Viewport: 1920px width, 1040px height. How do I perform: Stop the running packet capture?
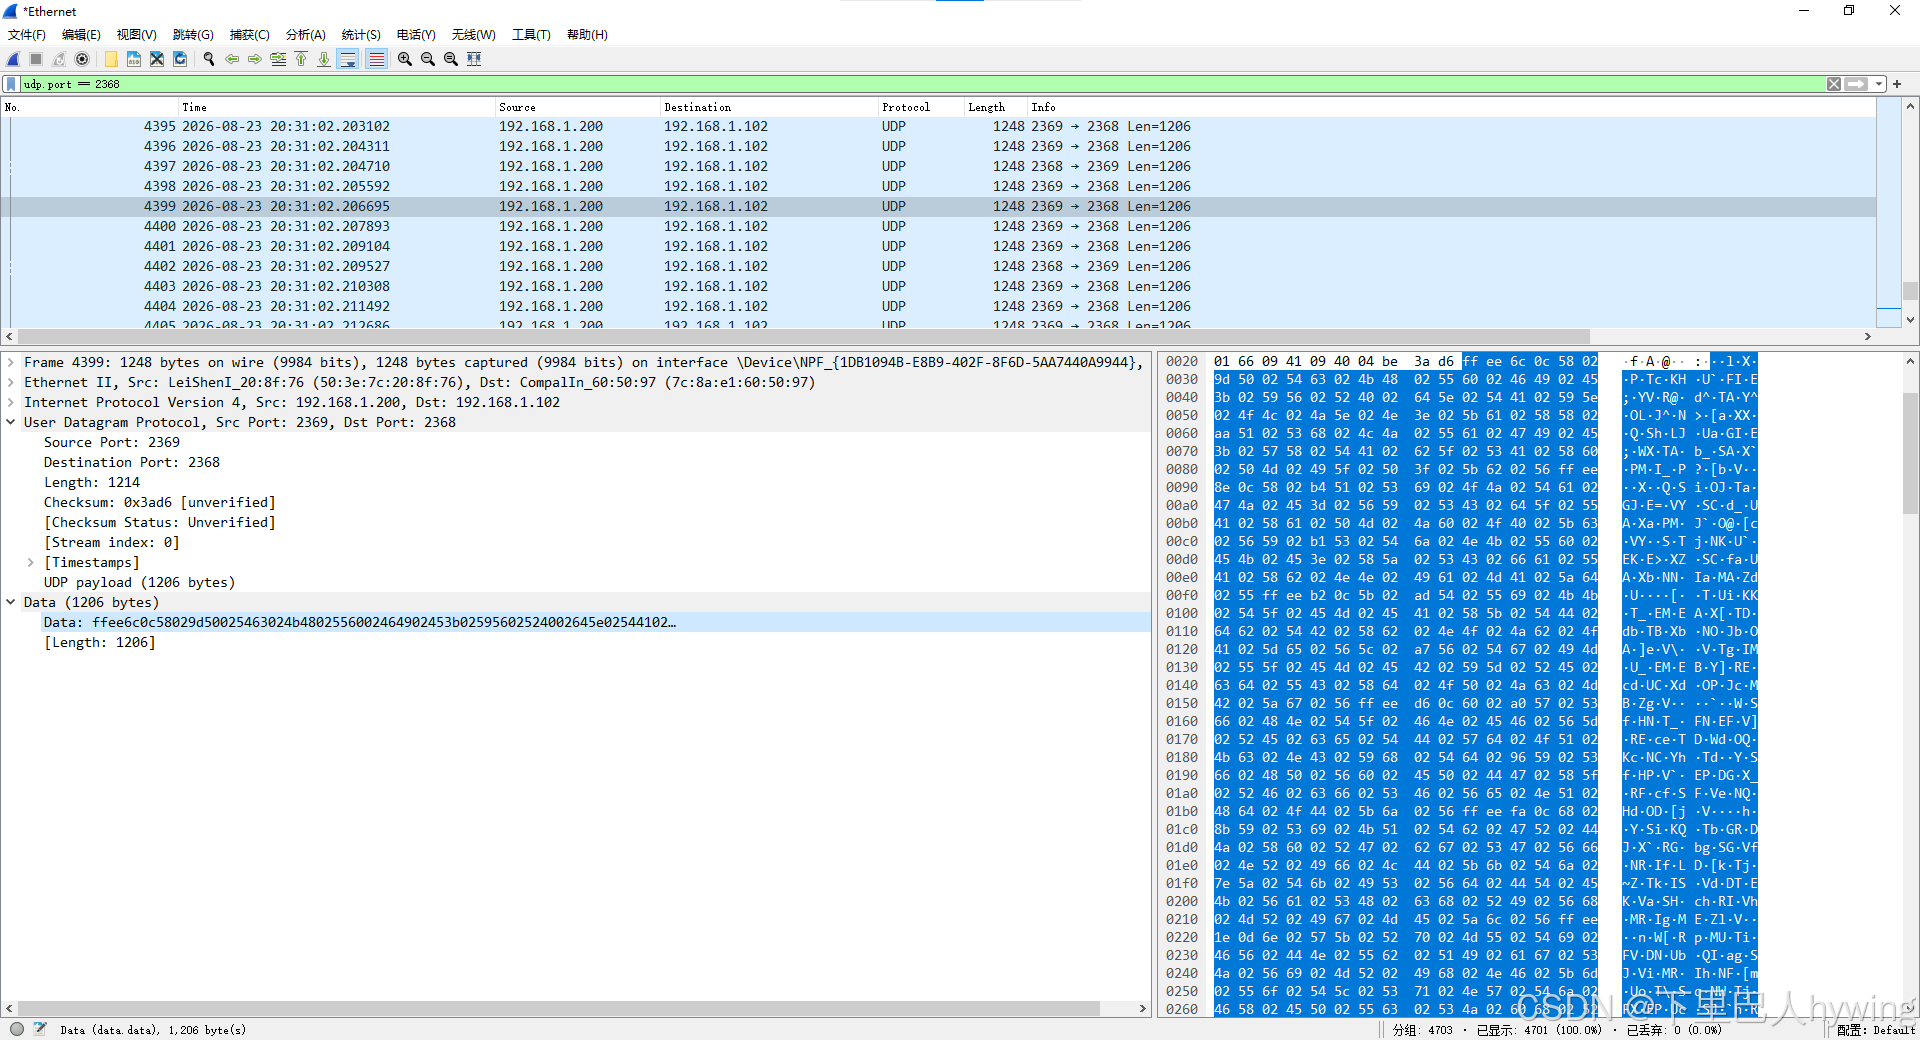36,59
